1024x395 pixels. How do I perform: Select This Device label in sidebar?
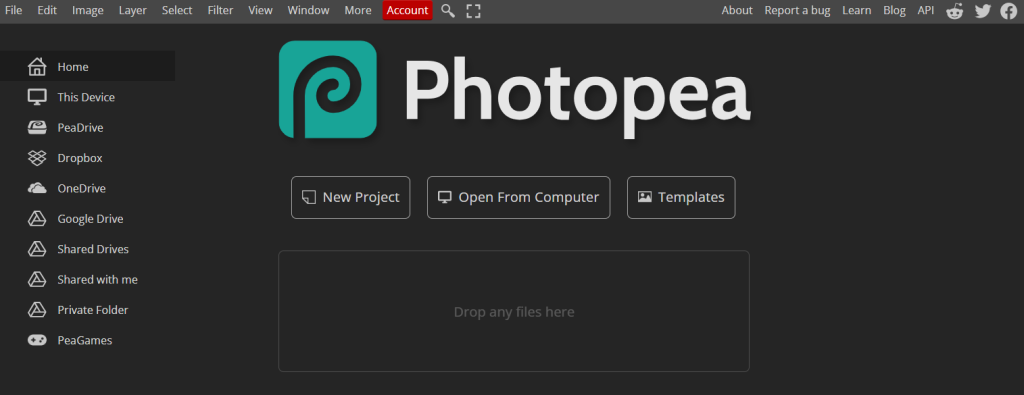86,97
